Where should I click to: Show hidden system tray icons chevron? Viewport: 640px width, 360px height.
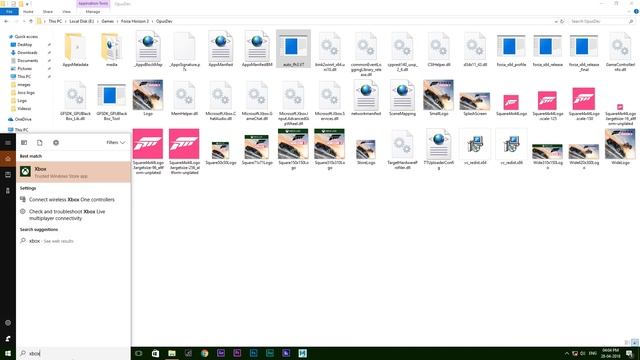[567, 353]
